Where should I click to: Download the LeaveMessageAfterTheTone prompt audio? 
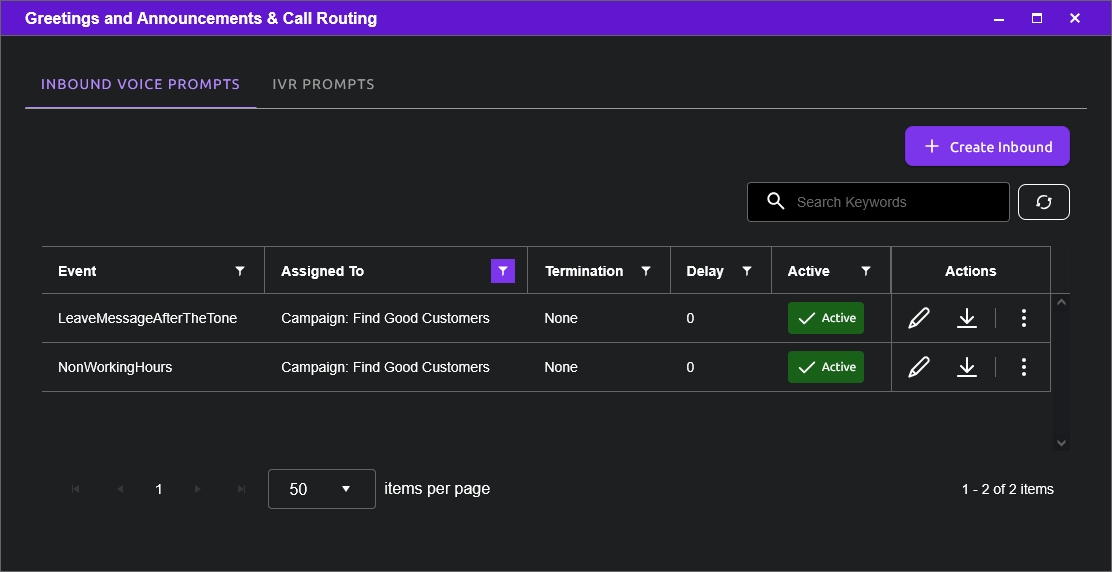click(x=967, y=318)
